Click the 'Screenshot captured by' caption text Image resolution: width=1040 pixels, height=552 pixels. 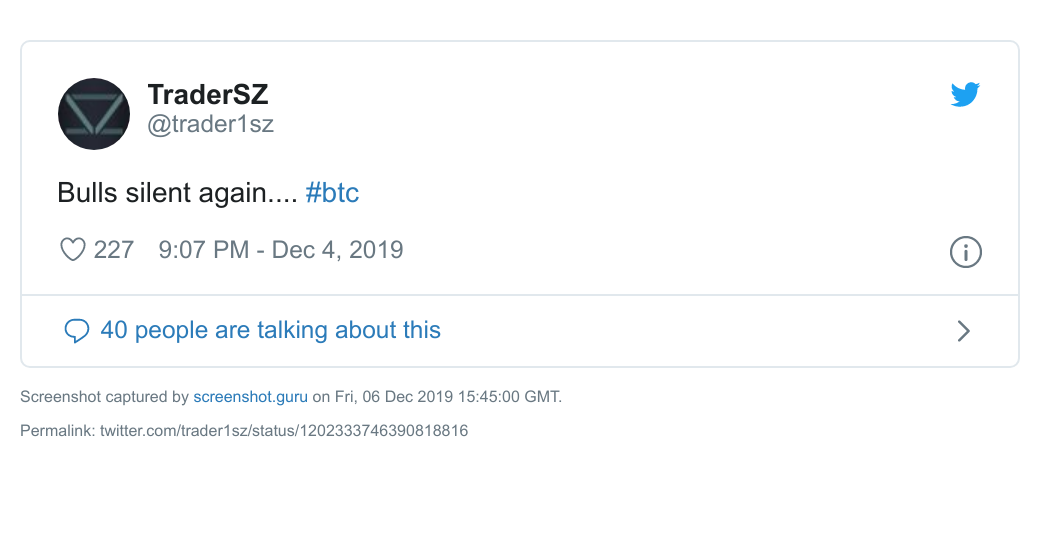(x=105, y=397)
